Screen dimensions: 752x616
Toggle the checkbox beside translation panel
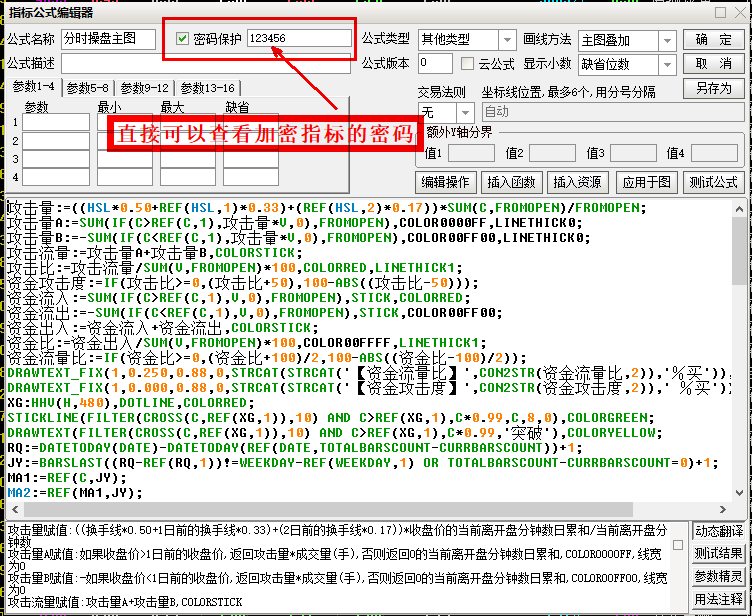tap(678, 545)
